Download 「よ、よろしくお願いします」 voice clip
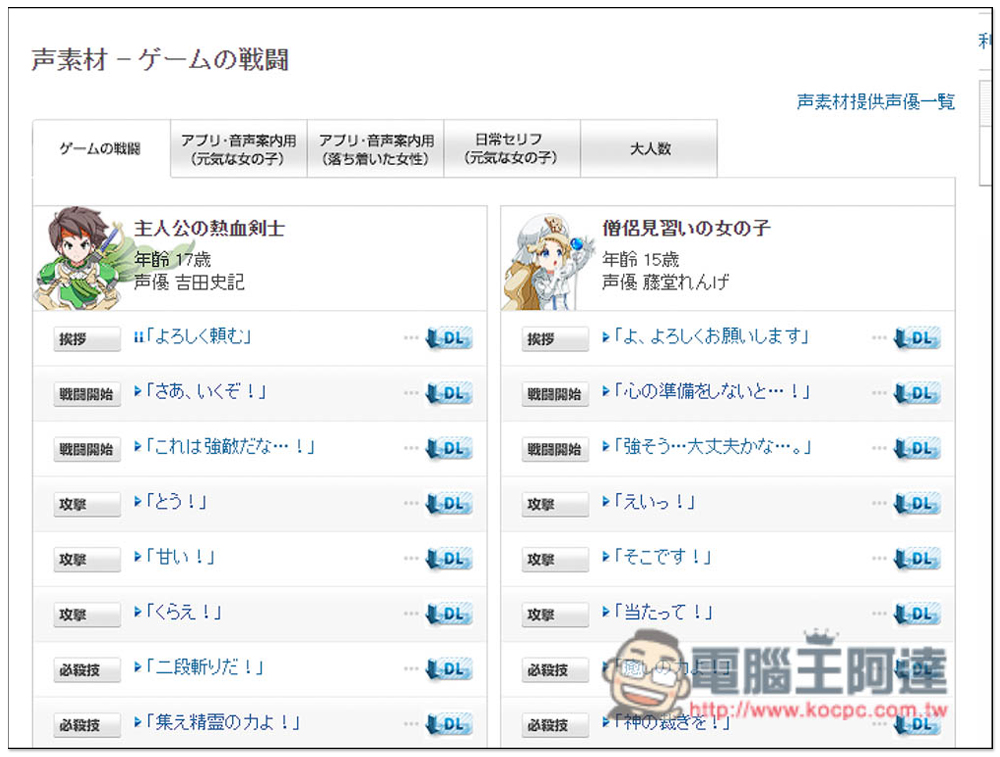This screenshot has height=757, width=1000. click(917, 339)
